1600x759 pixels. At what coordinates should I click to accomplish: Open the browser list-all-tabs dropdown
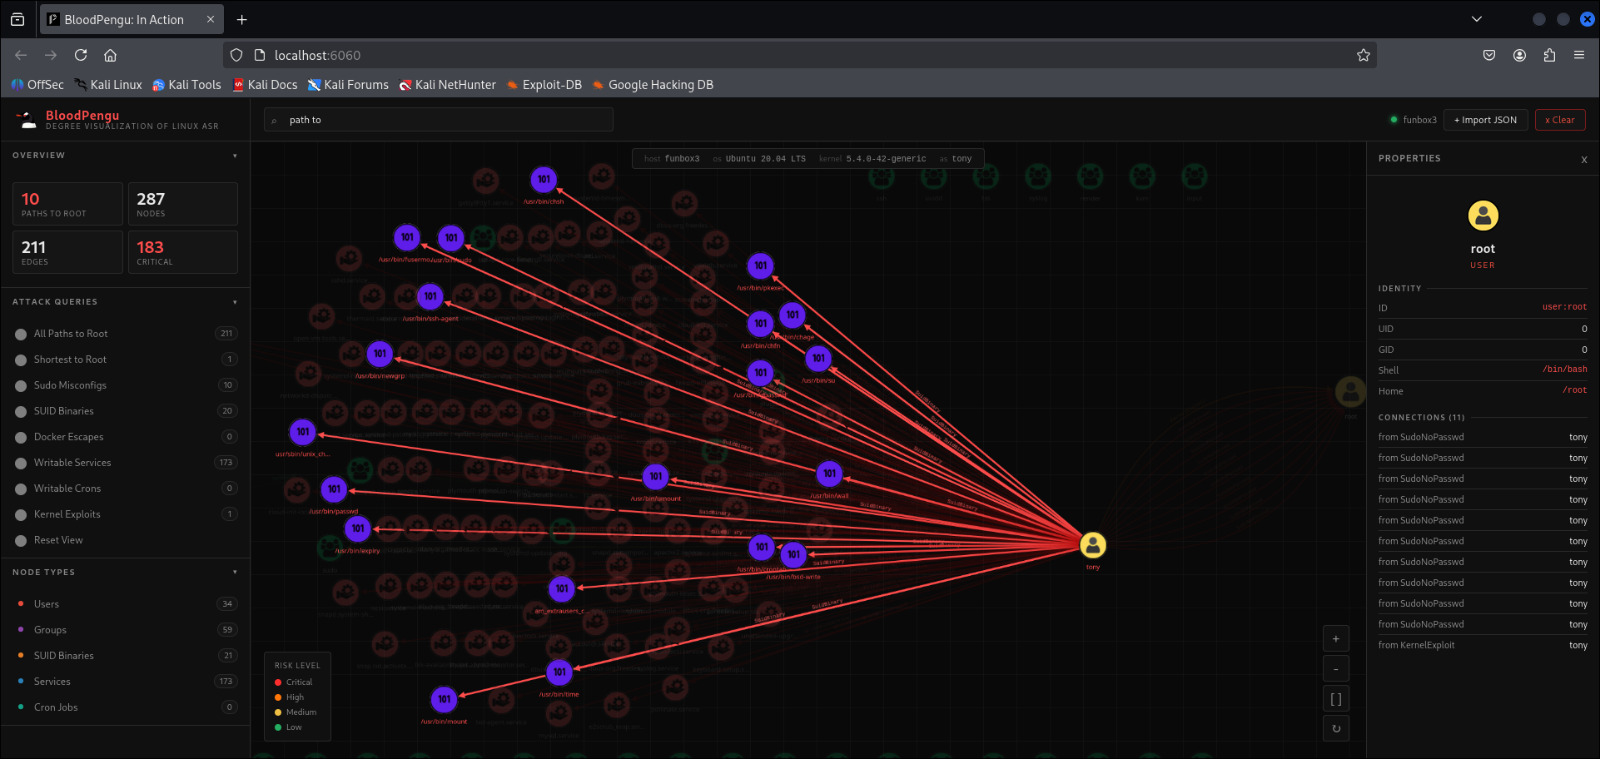(1476, 19)
